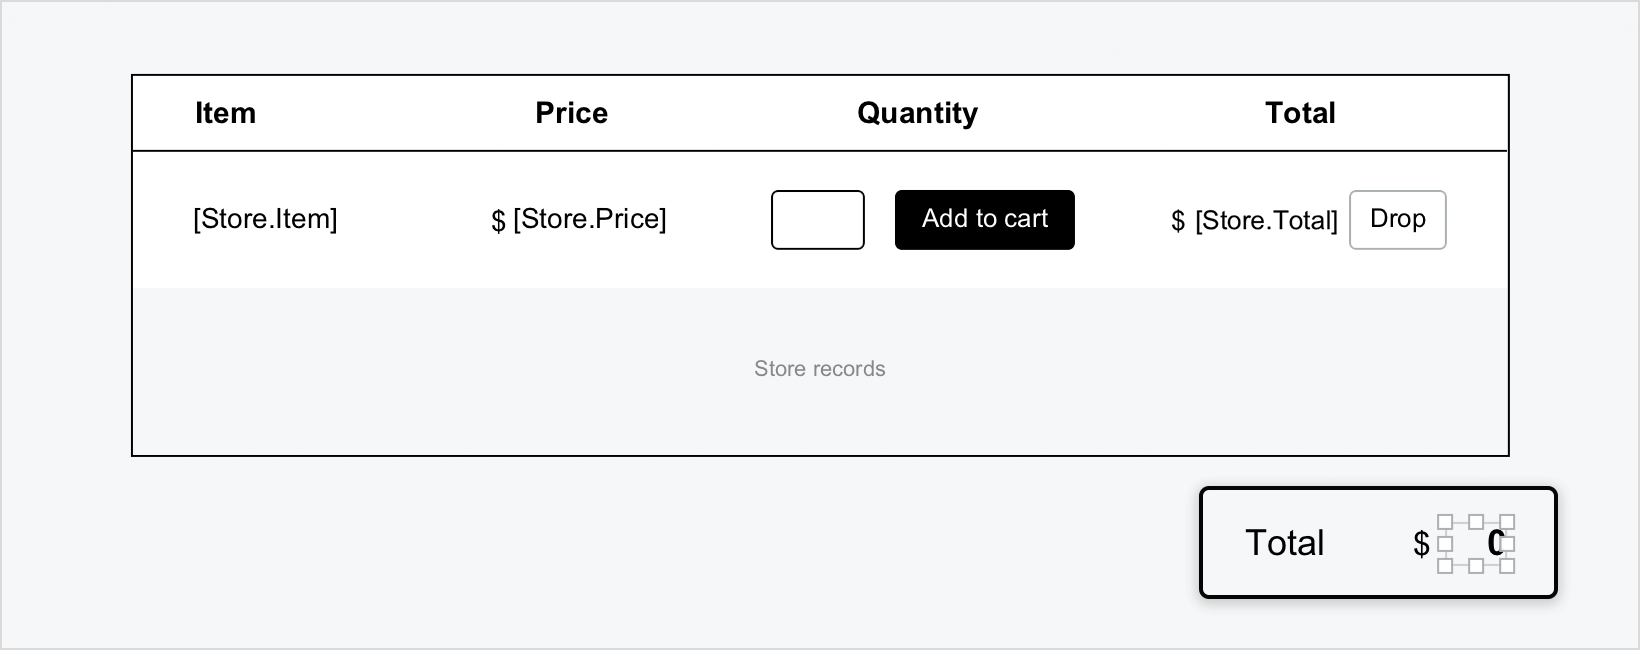Click the Add to cart button
Viewport: 1640px width, 650px height.
click(x=985, y=220)
